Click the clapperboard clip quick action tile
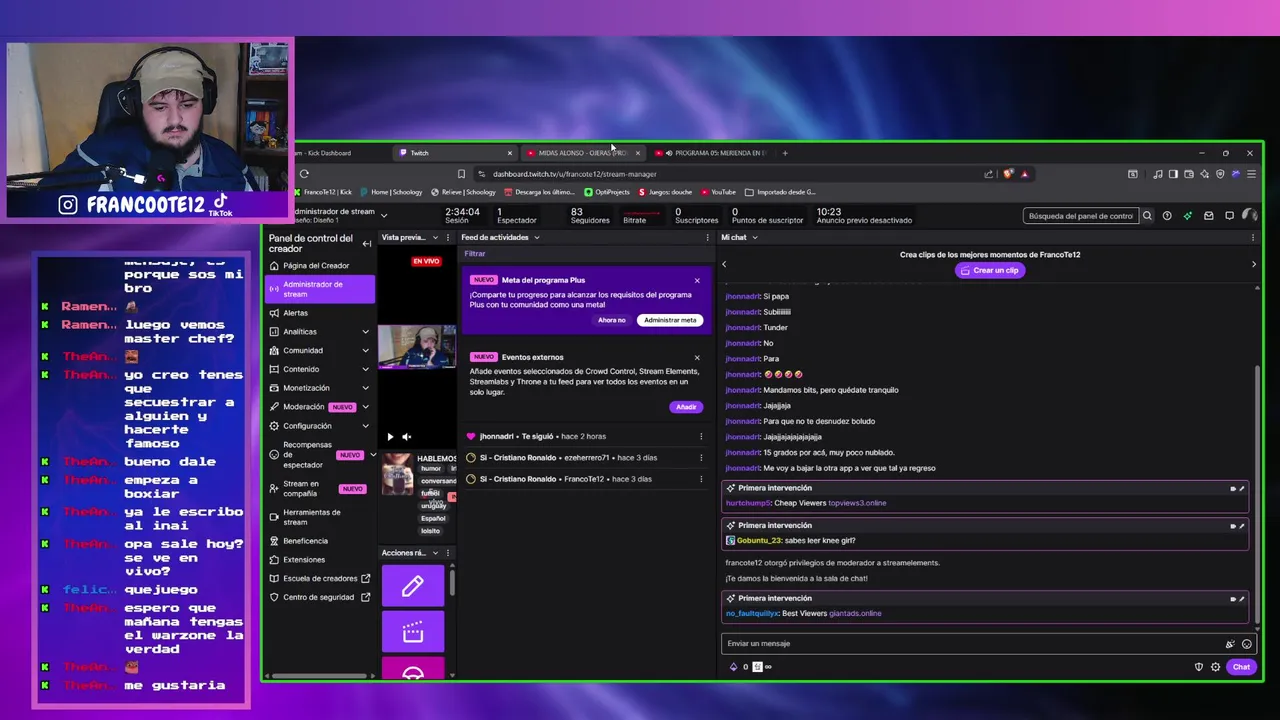 pos(413,632)
